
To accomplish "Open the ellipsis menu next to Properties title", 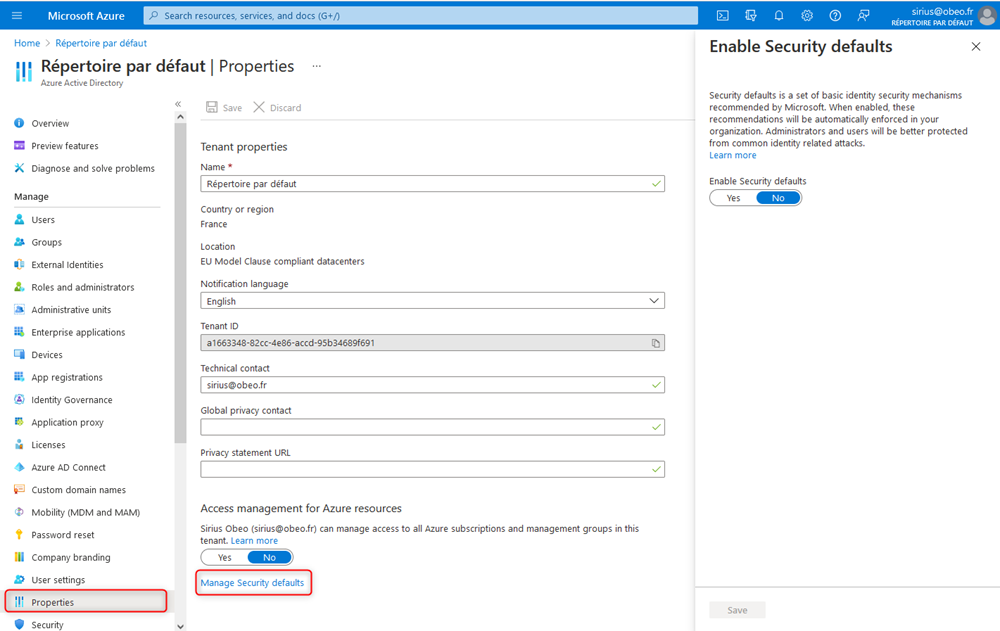I will pos(314,65).
